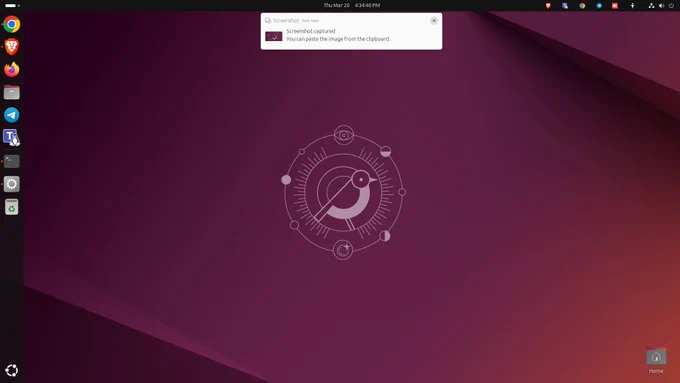Screen dimensions: 680x383
Task: Show Applications via Ubuntu logo button
Action: (x=12, y=370)
